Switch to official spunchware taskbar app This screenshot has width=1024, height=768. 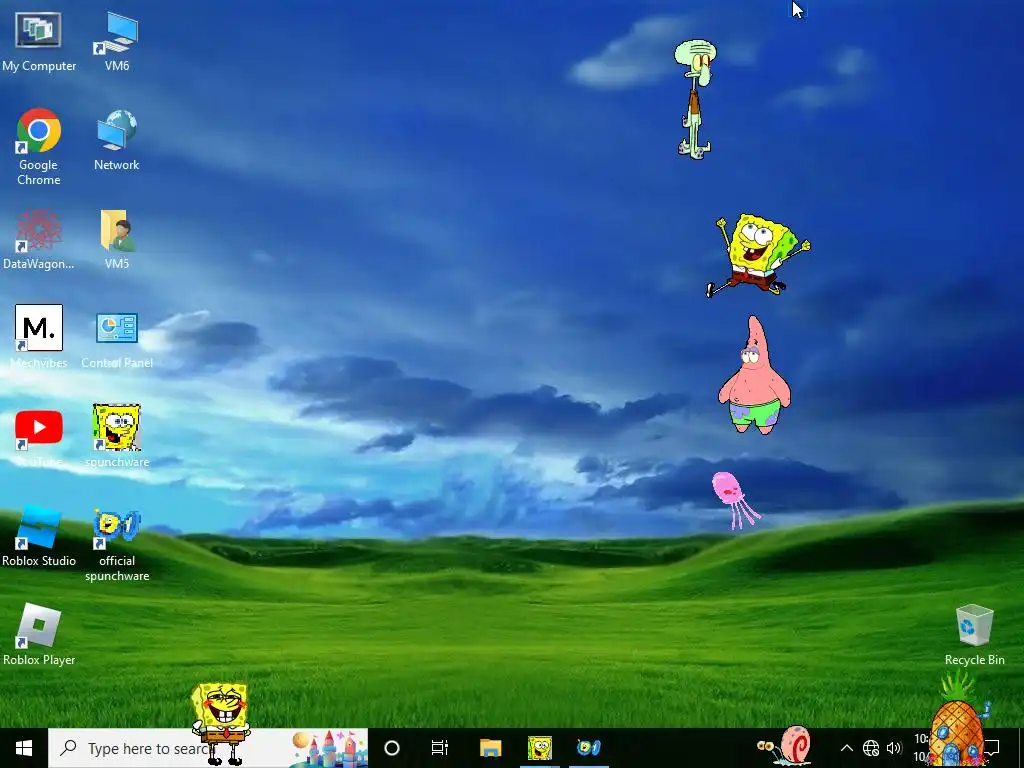[588, 748]
